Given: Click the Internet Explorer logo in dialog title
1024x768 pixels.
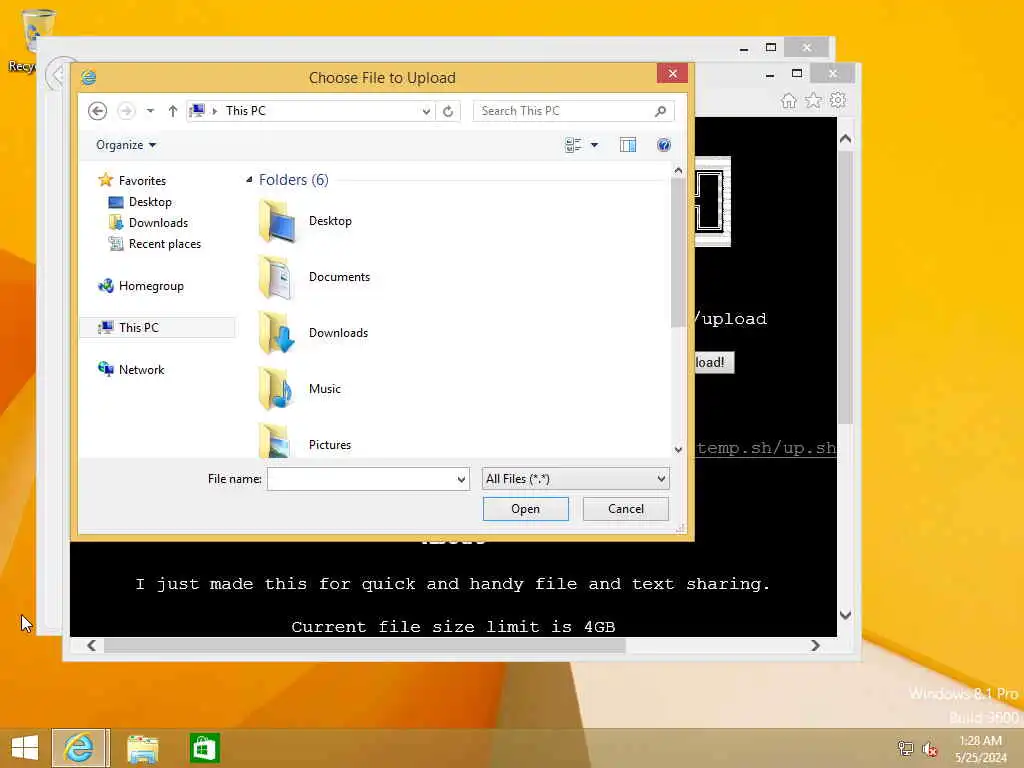Looking at the screenshot, I should 89,78.
